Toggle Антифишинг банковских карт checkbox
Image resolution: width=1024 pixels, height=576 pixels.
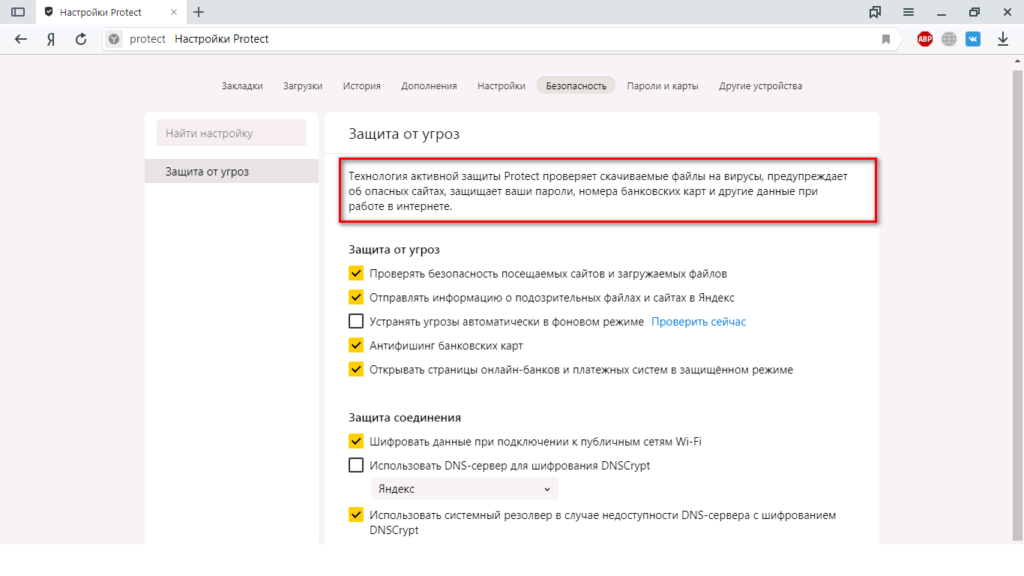click(x=356, y=345)
